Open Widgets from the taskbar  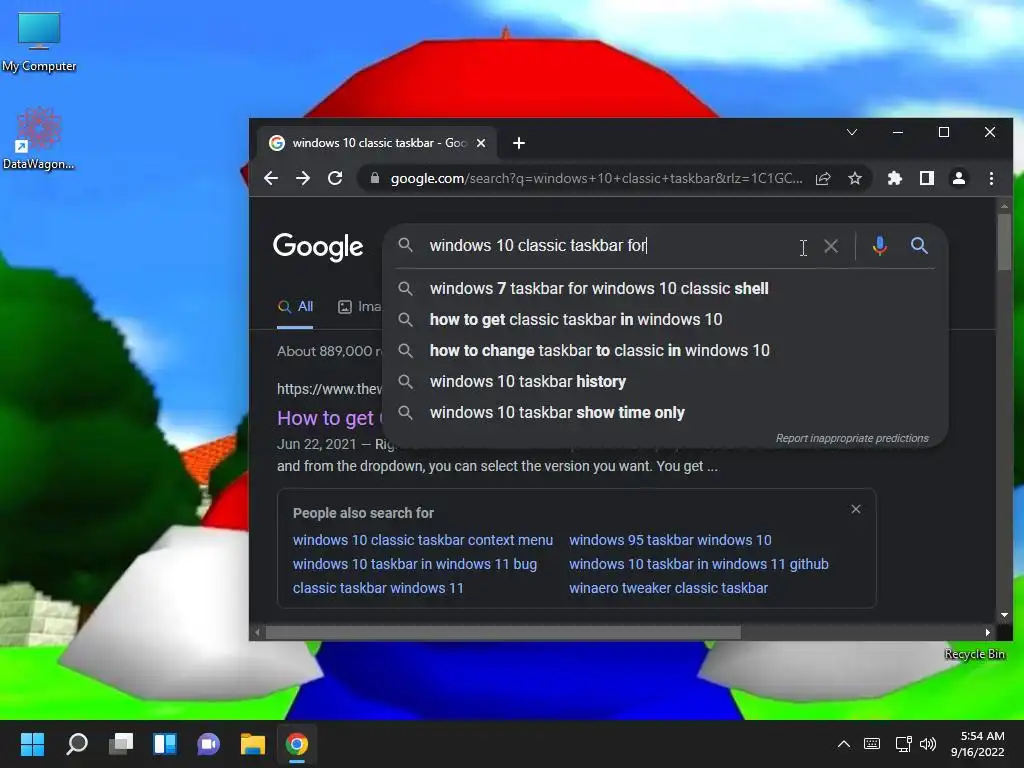(x=165, y=744)
